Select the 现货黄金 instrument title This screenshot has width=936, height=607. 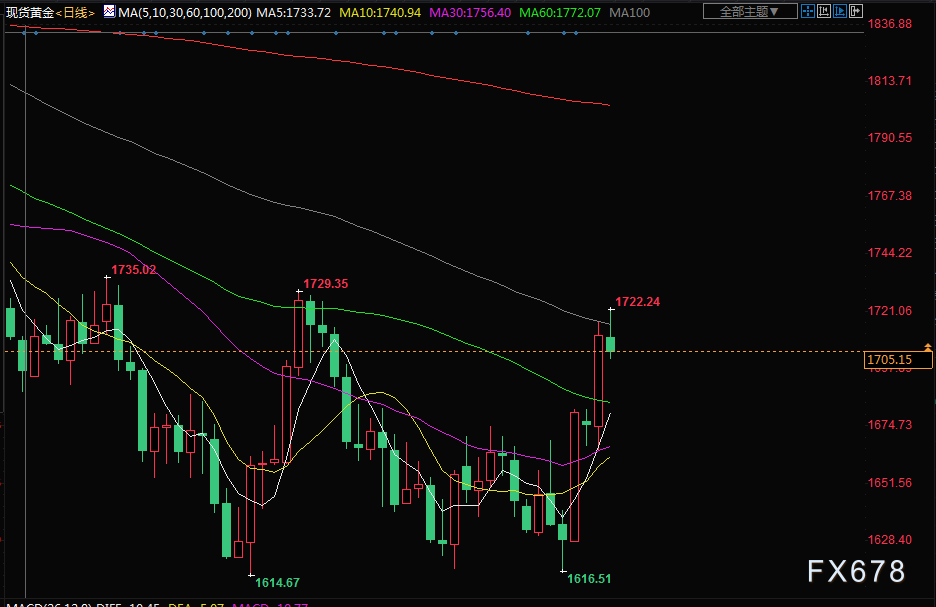[30, 13]
